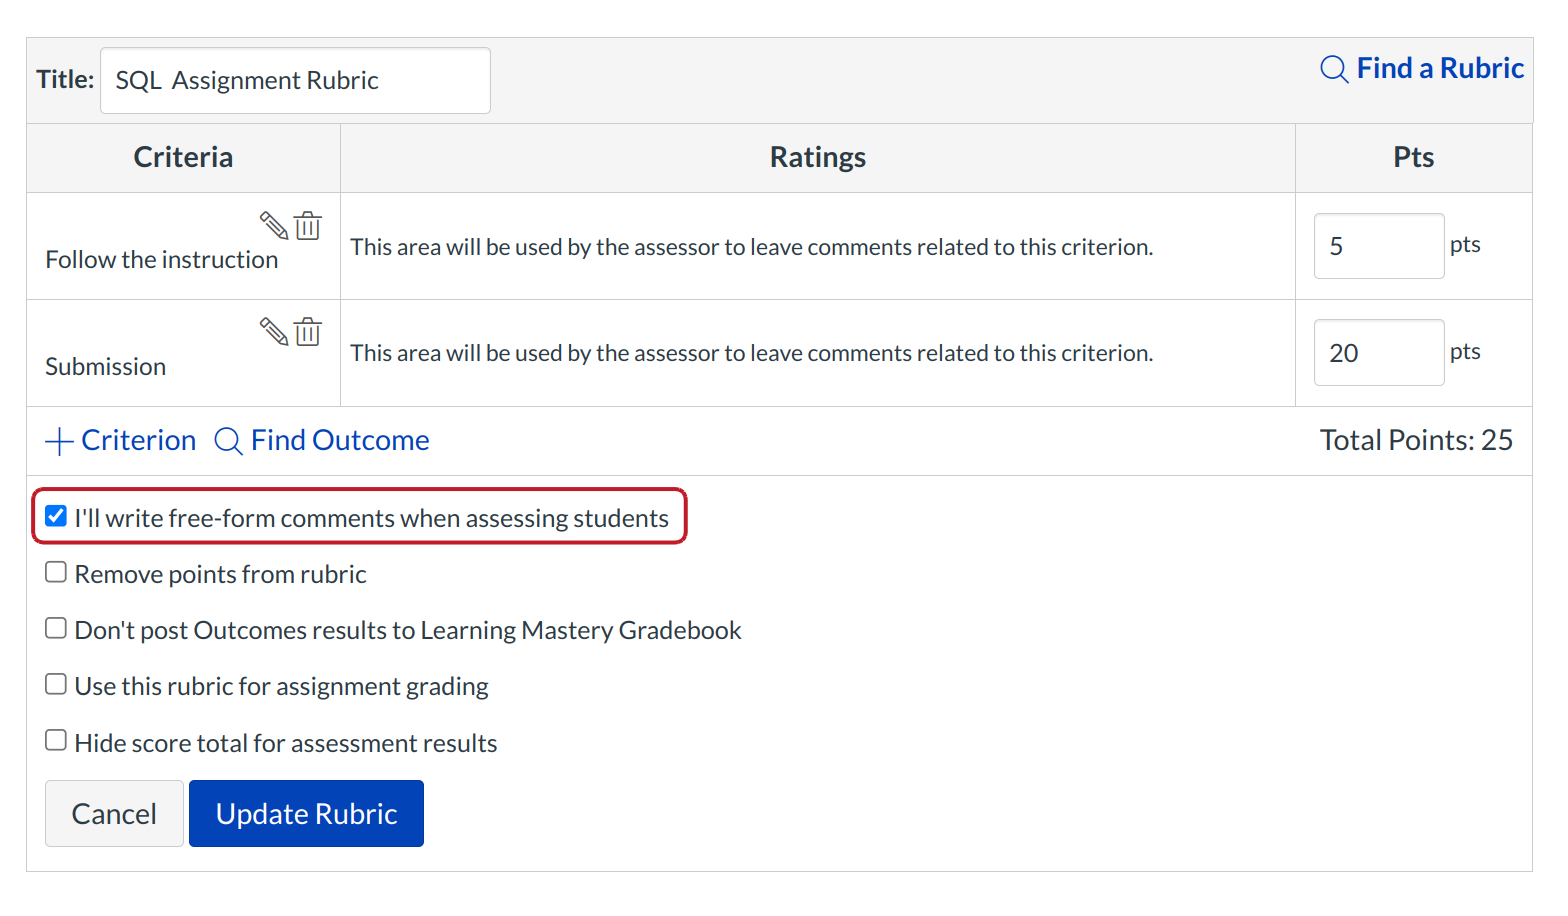Delete the Follow the instruction criterion
The width and height of the screenshot is (1568, 916).
pos(308,226)
